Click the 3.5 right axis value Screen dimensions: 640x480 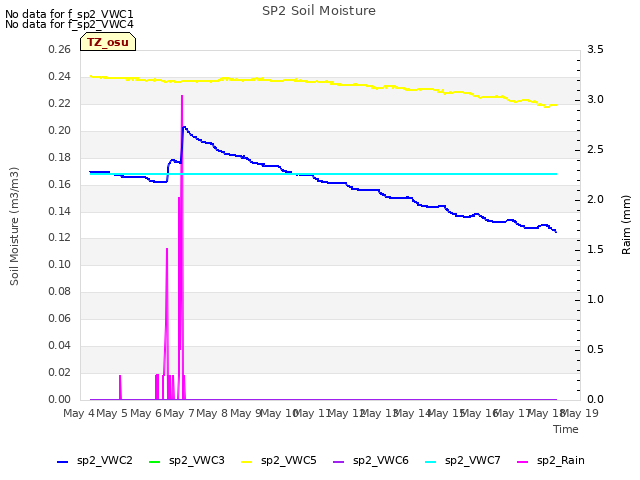click(595, 49)
